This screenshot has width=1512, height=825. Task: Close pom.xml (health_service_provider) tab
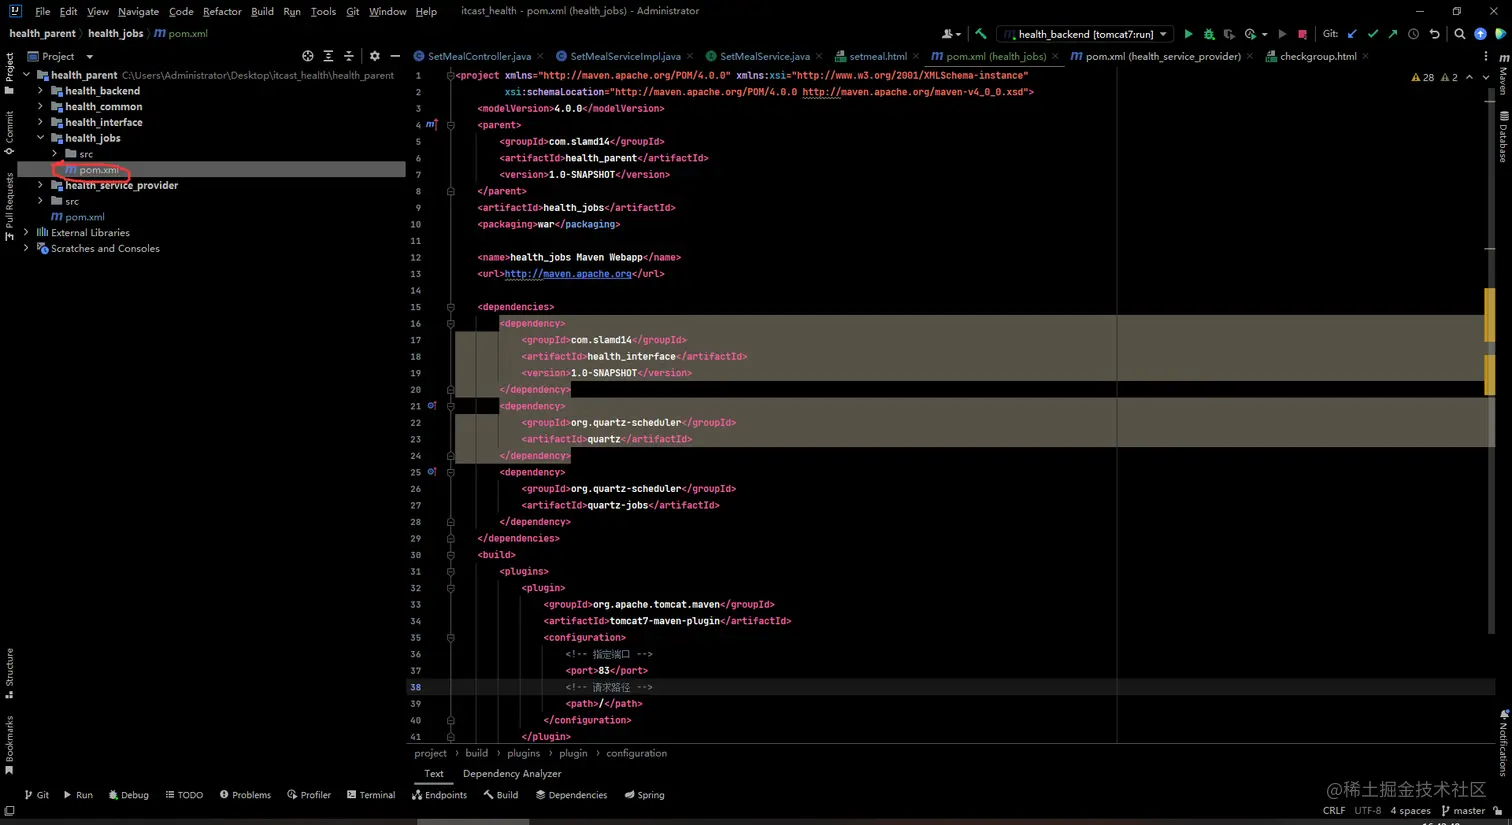click(x=1250, y=56)
